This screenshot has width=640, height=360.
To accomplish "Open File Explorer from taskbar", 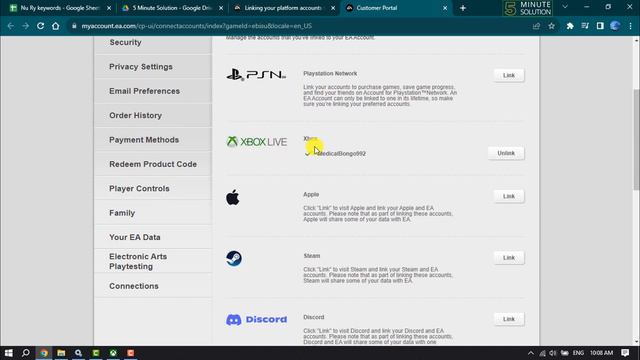I will click(x=61, y=353).
